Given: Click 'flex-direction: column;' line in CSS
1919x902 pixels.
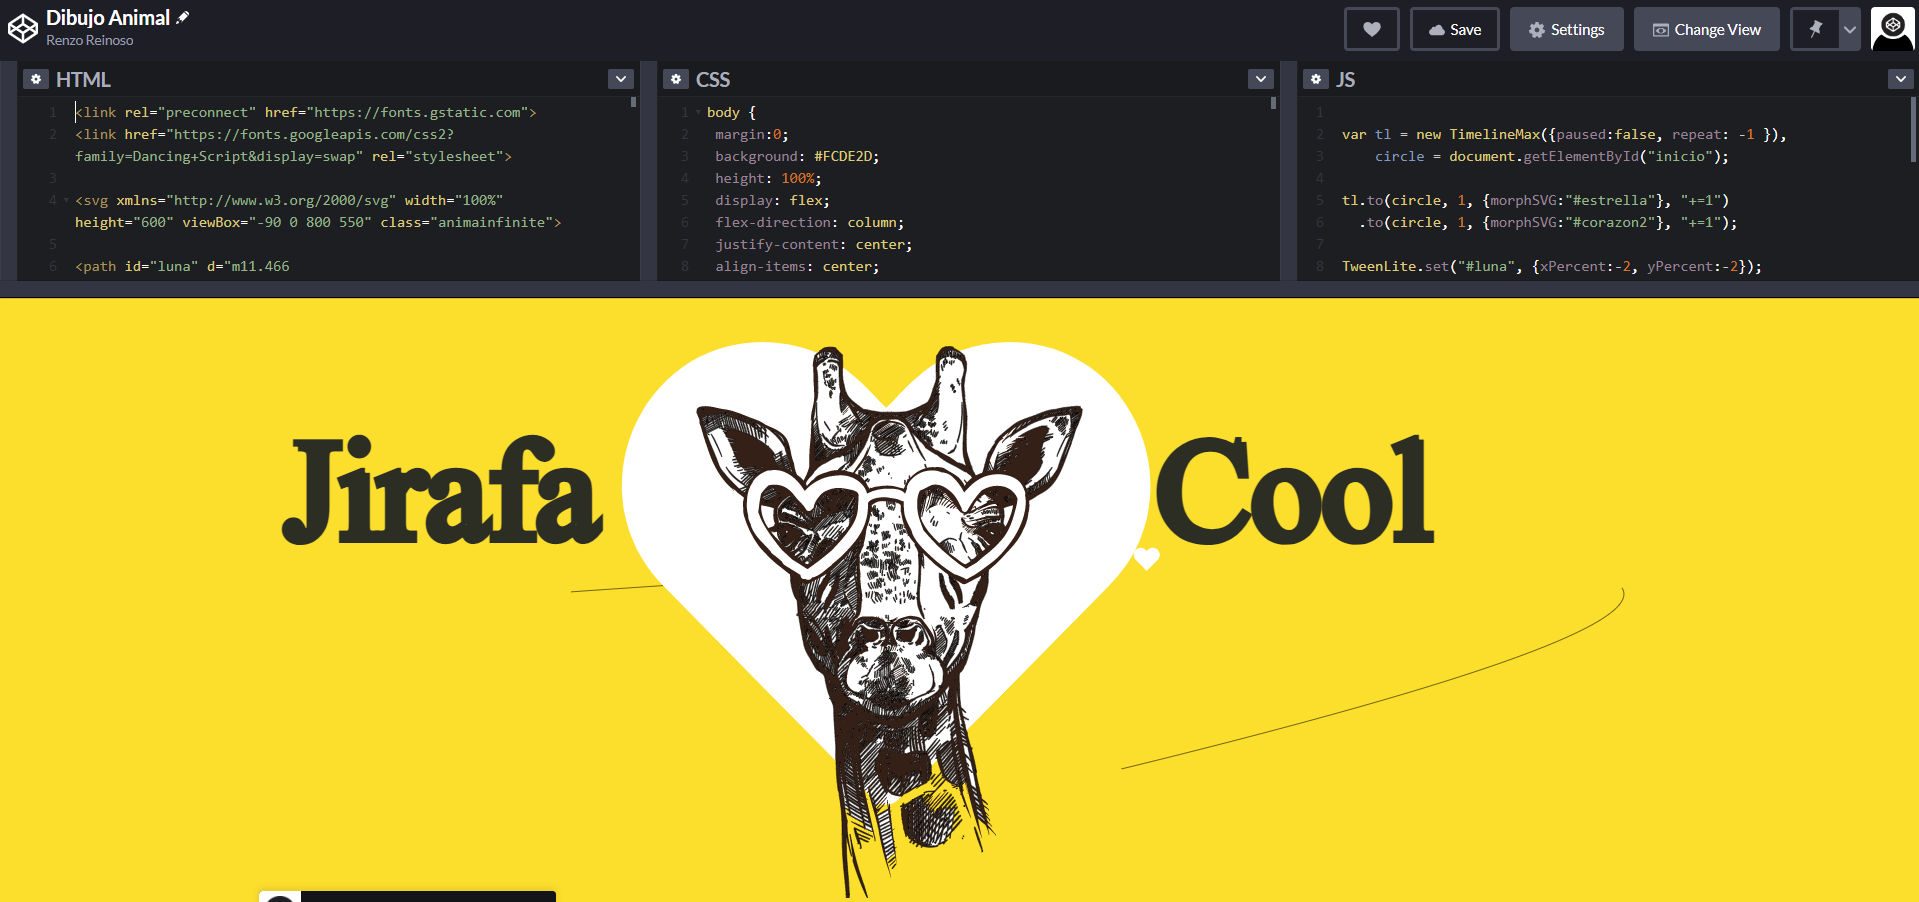Looking at the screenshot, I should tap(809, 222).
